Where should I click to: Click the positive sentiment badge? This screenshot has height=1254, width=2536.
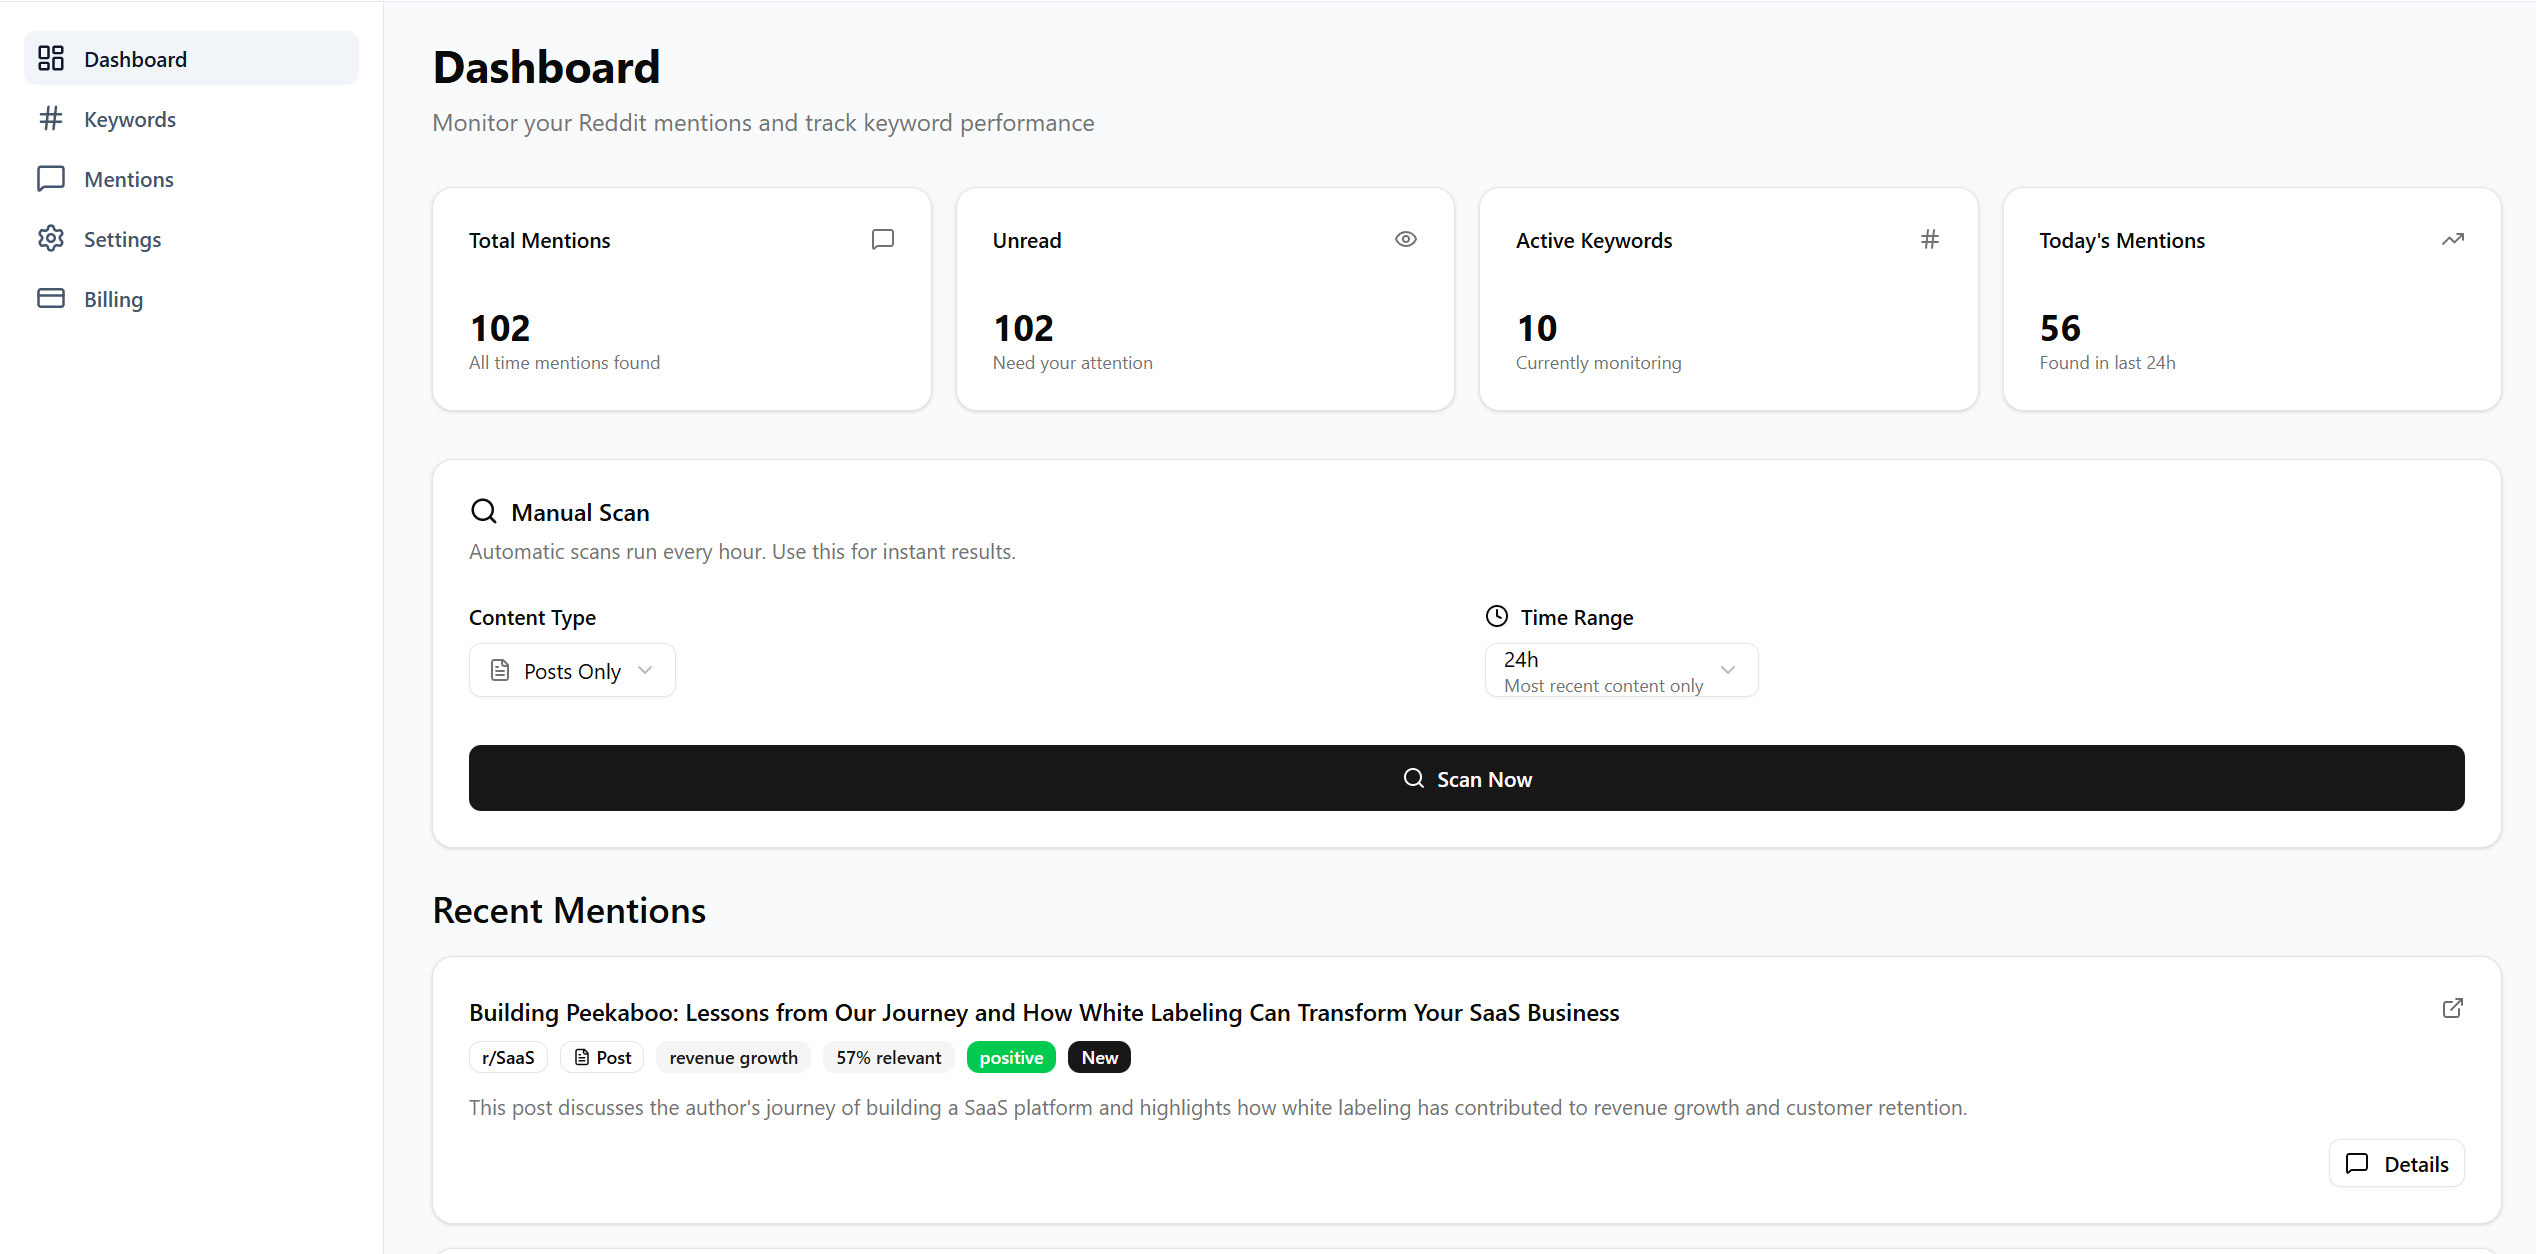point(1010,1057)
